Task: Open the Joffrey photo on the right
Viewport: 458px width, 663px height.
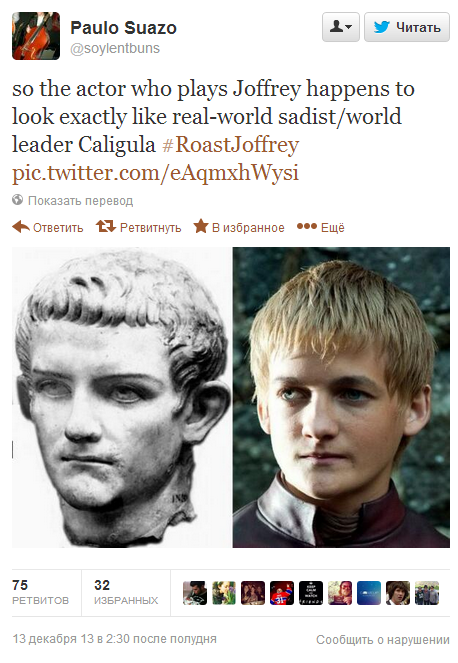Action: (x=341, y=397)
